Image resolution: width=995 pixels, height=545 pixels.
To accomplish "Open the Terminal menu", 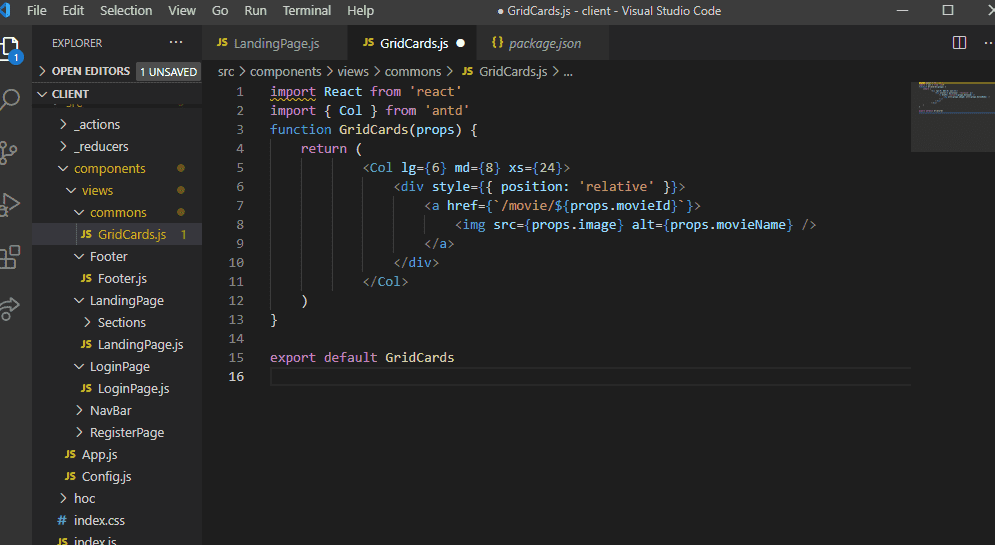I will 306,11.
